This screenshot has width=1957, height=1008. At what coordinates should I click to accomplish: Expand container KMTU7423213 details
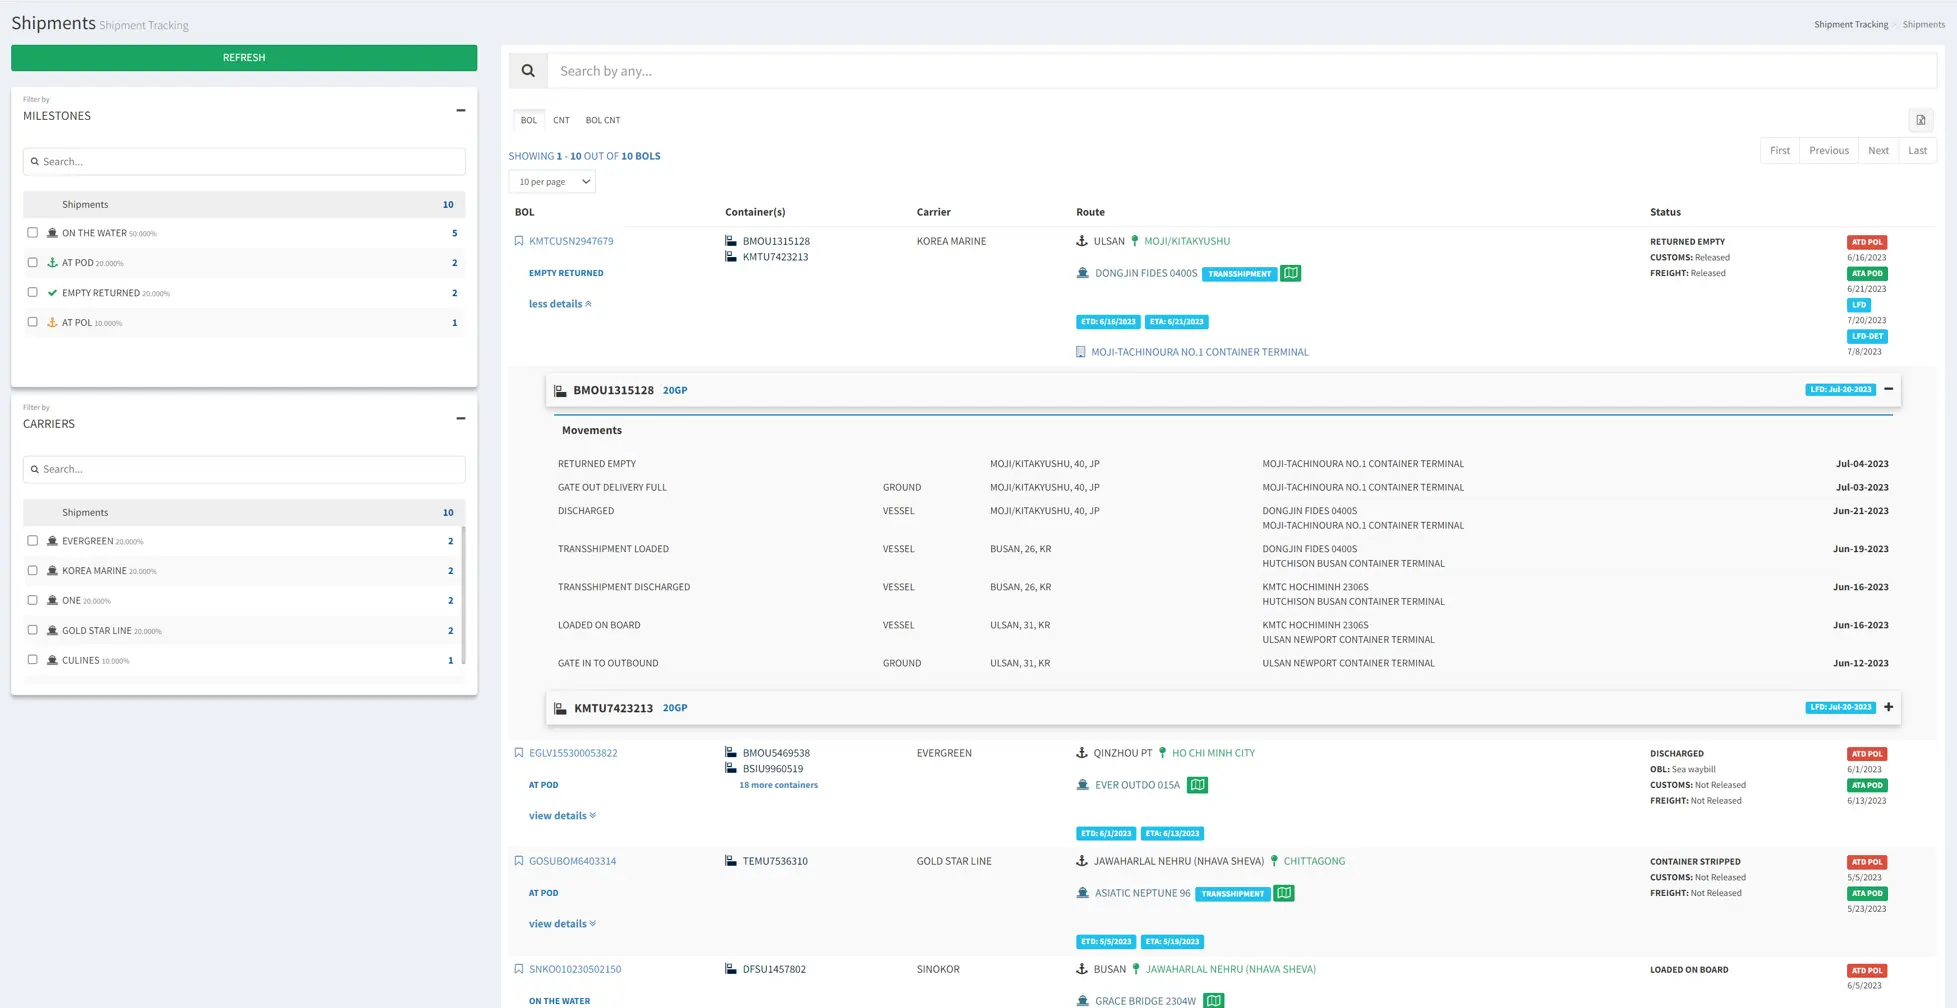coord(1888,707)
